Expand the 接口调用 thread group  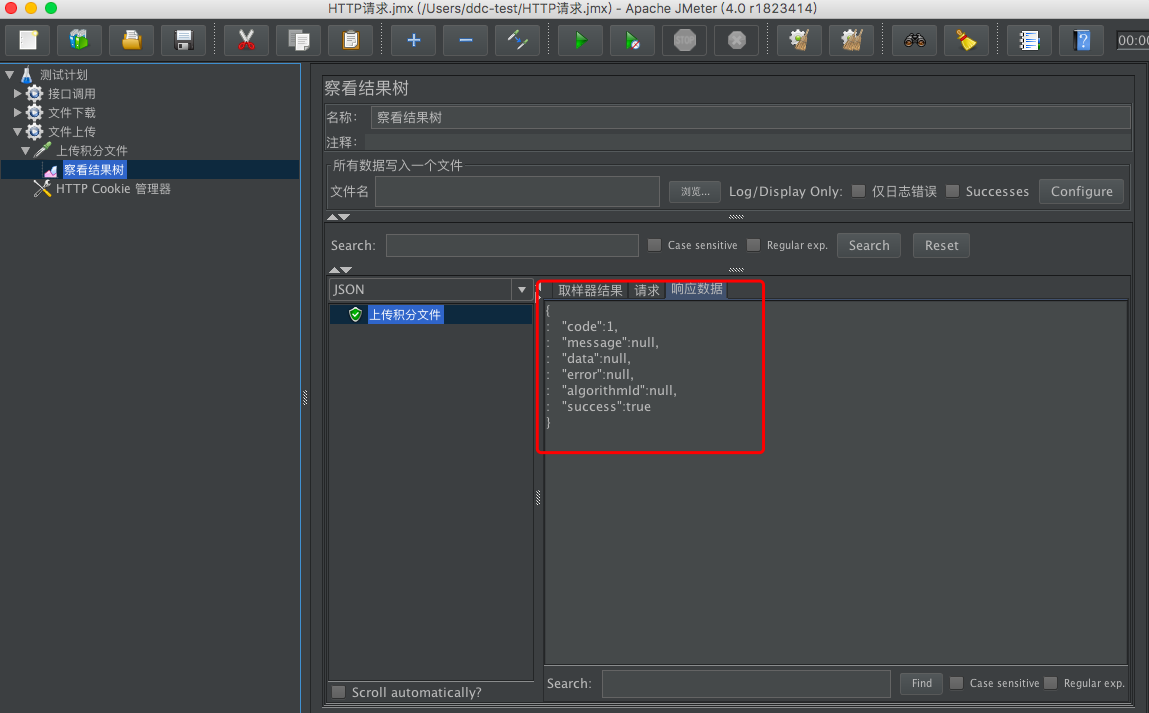coord(18,93)
